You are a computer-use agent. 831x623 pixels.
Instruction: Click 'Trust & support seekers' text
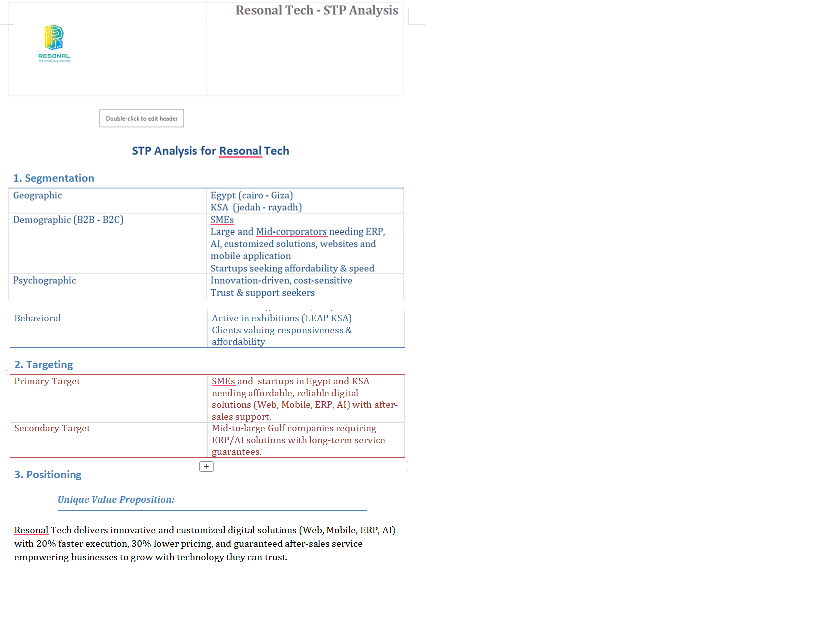point(262,292)
